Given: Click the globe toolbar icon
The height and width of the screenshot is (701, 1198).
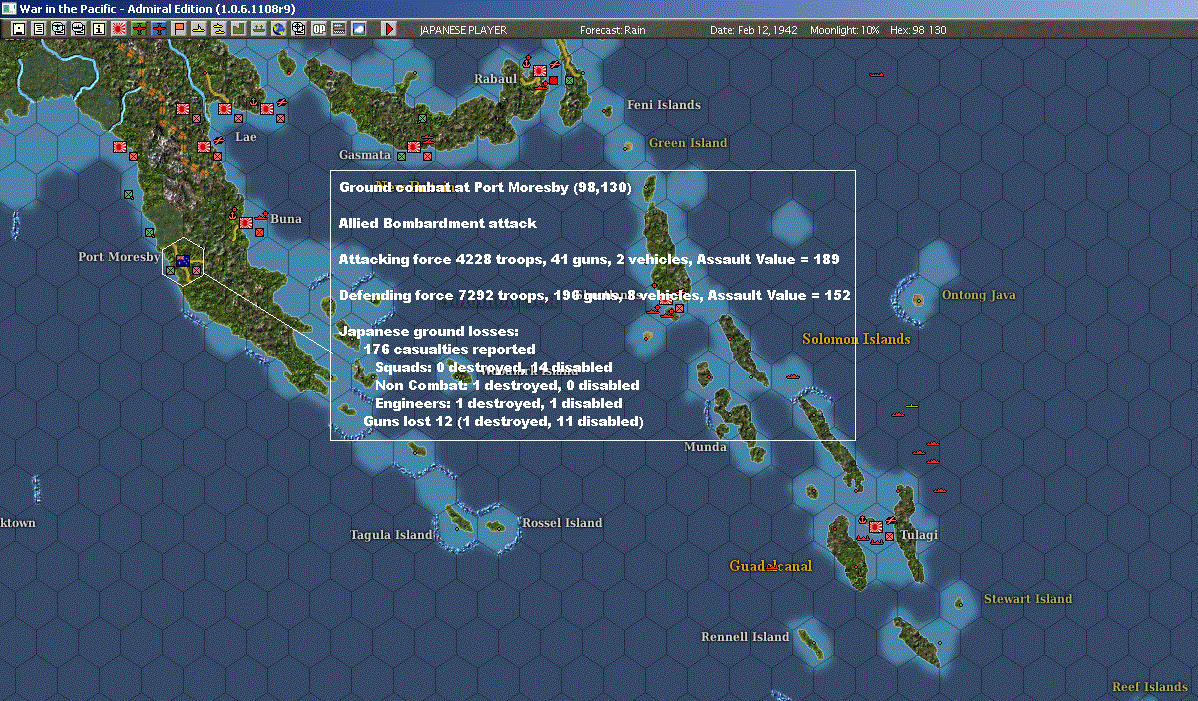Looking at the screenshot, I should (279, 29).
